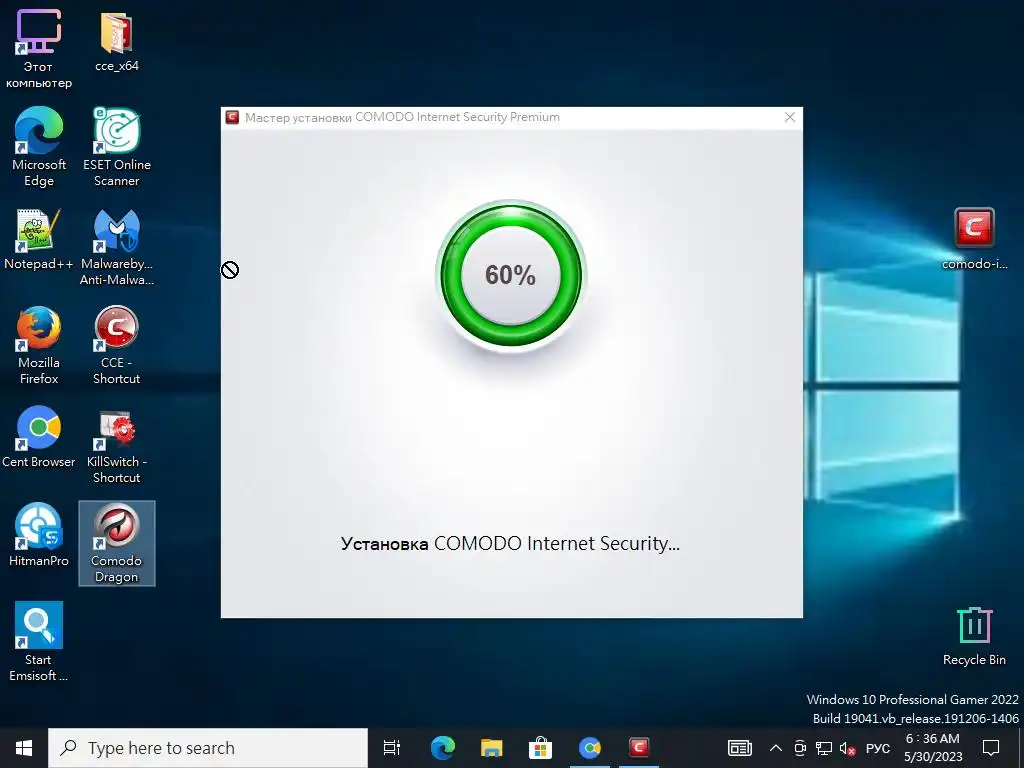1024x768 pixels.
Task: Select the CCE - Shortcut icon
Action: pyautogui.click(x=116, y=345)
